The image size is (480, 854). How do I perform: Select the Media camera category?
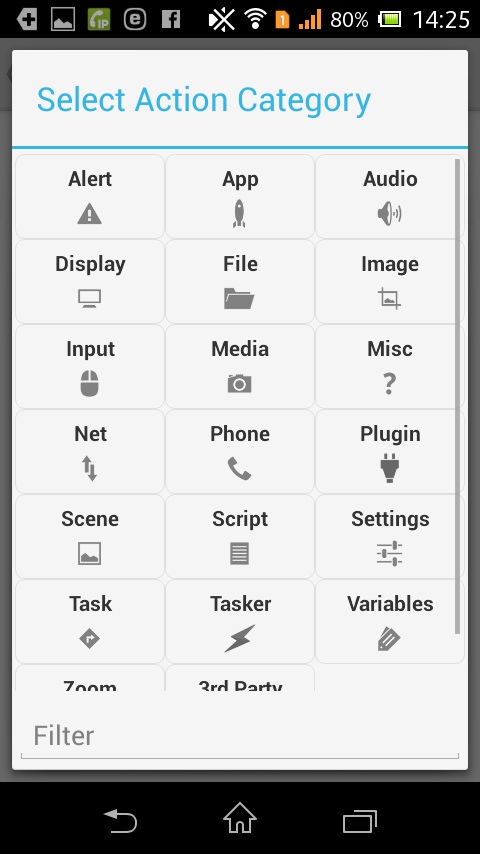click(240, 367)
